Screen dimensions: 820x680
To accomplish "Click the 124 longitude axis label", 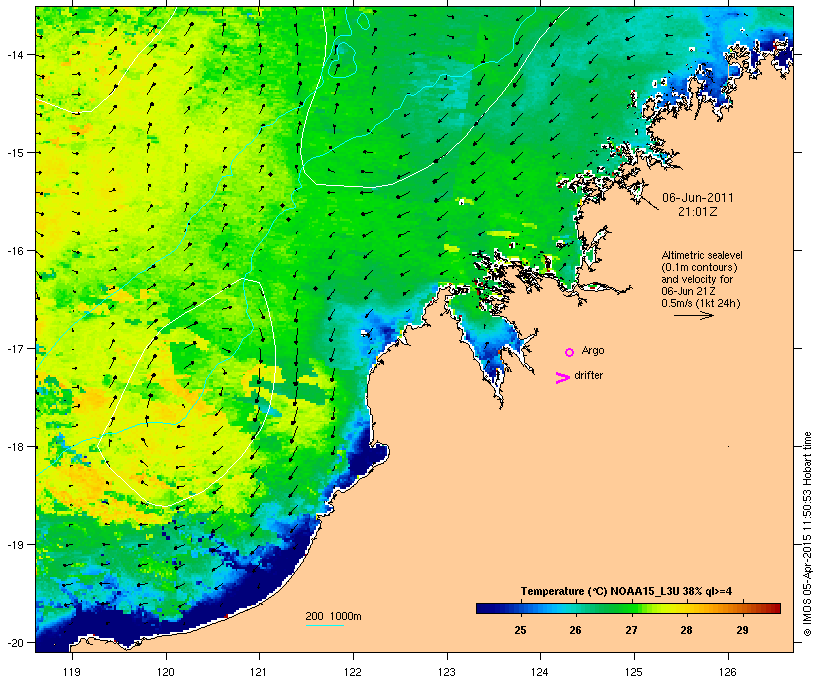I will click(540, 672).
